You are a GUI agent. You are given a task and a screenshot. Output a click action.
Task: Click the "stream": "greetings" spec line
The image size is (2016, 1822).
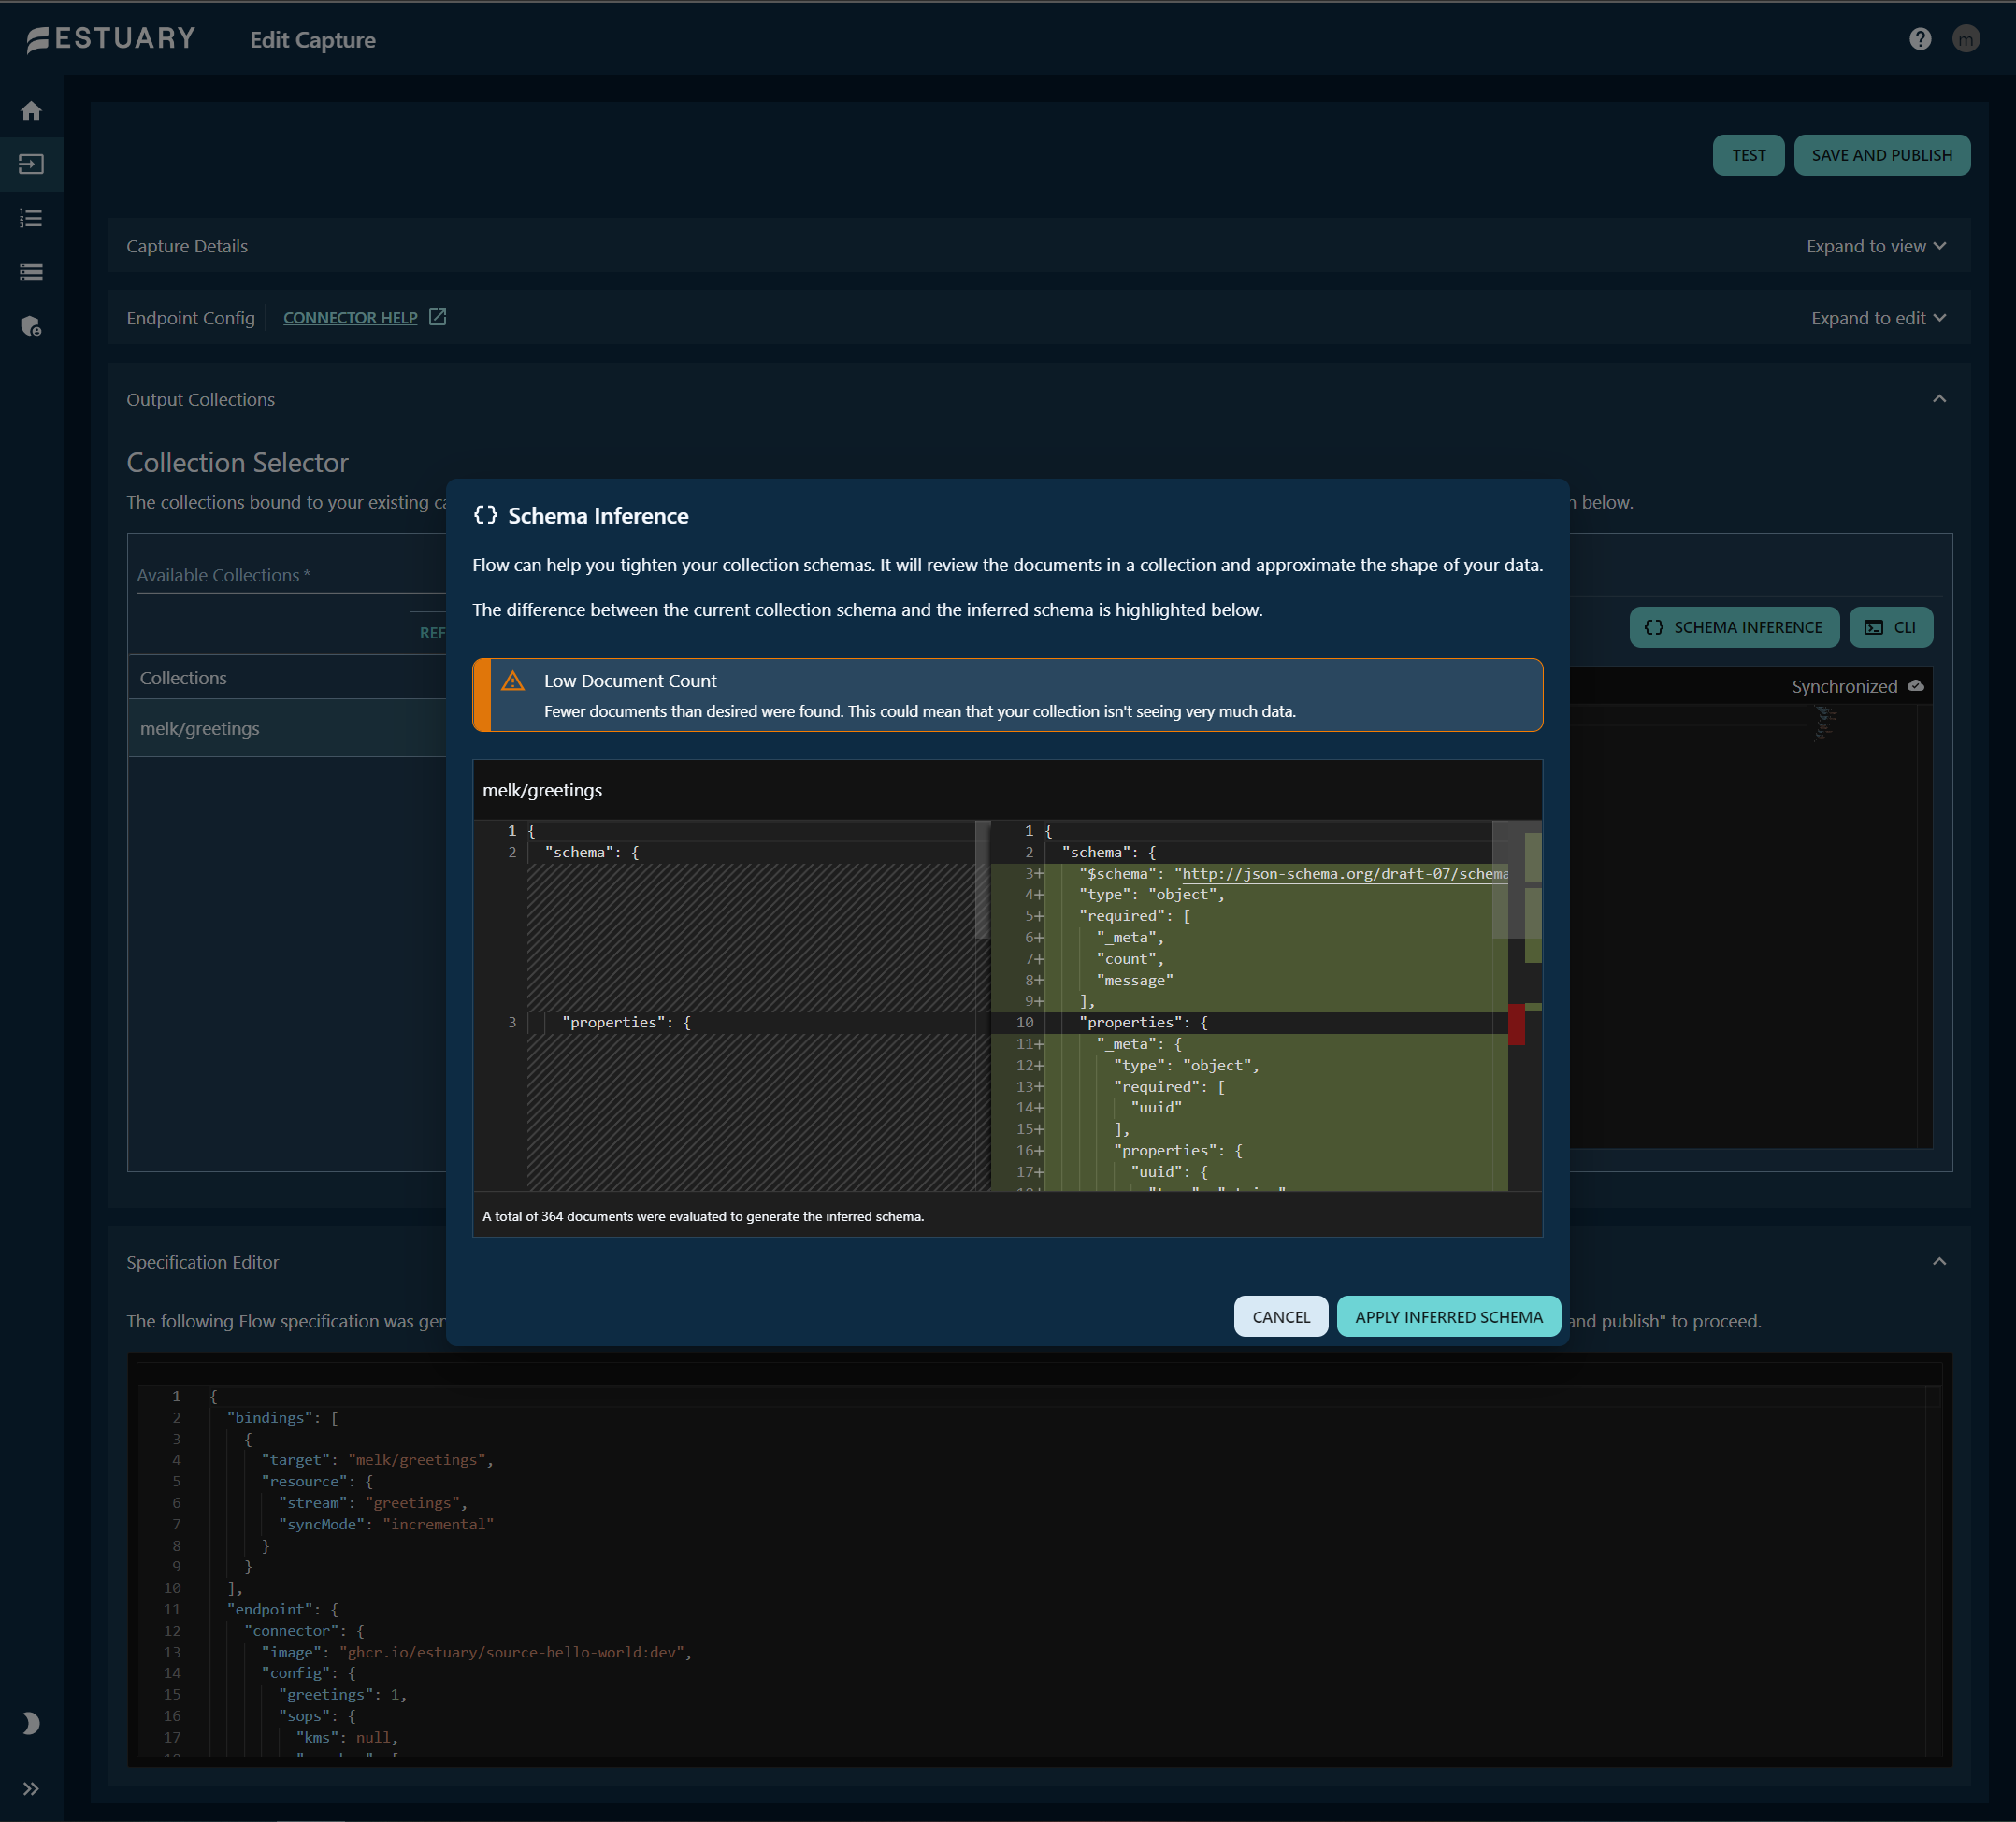coord(373,1503)
